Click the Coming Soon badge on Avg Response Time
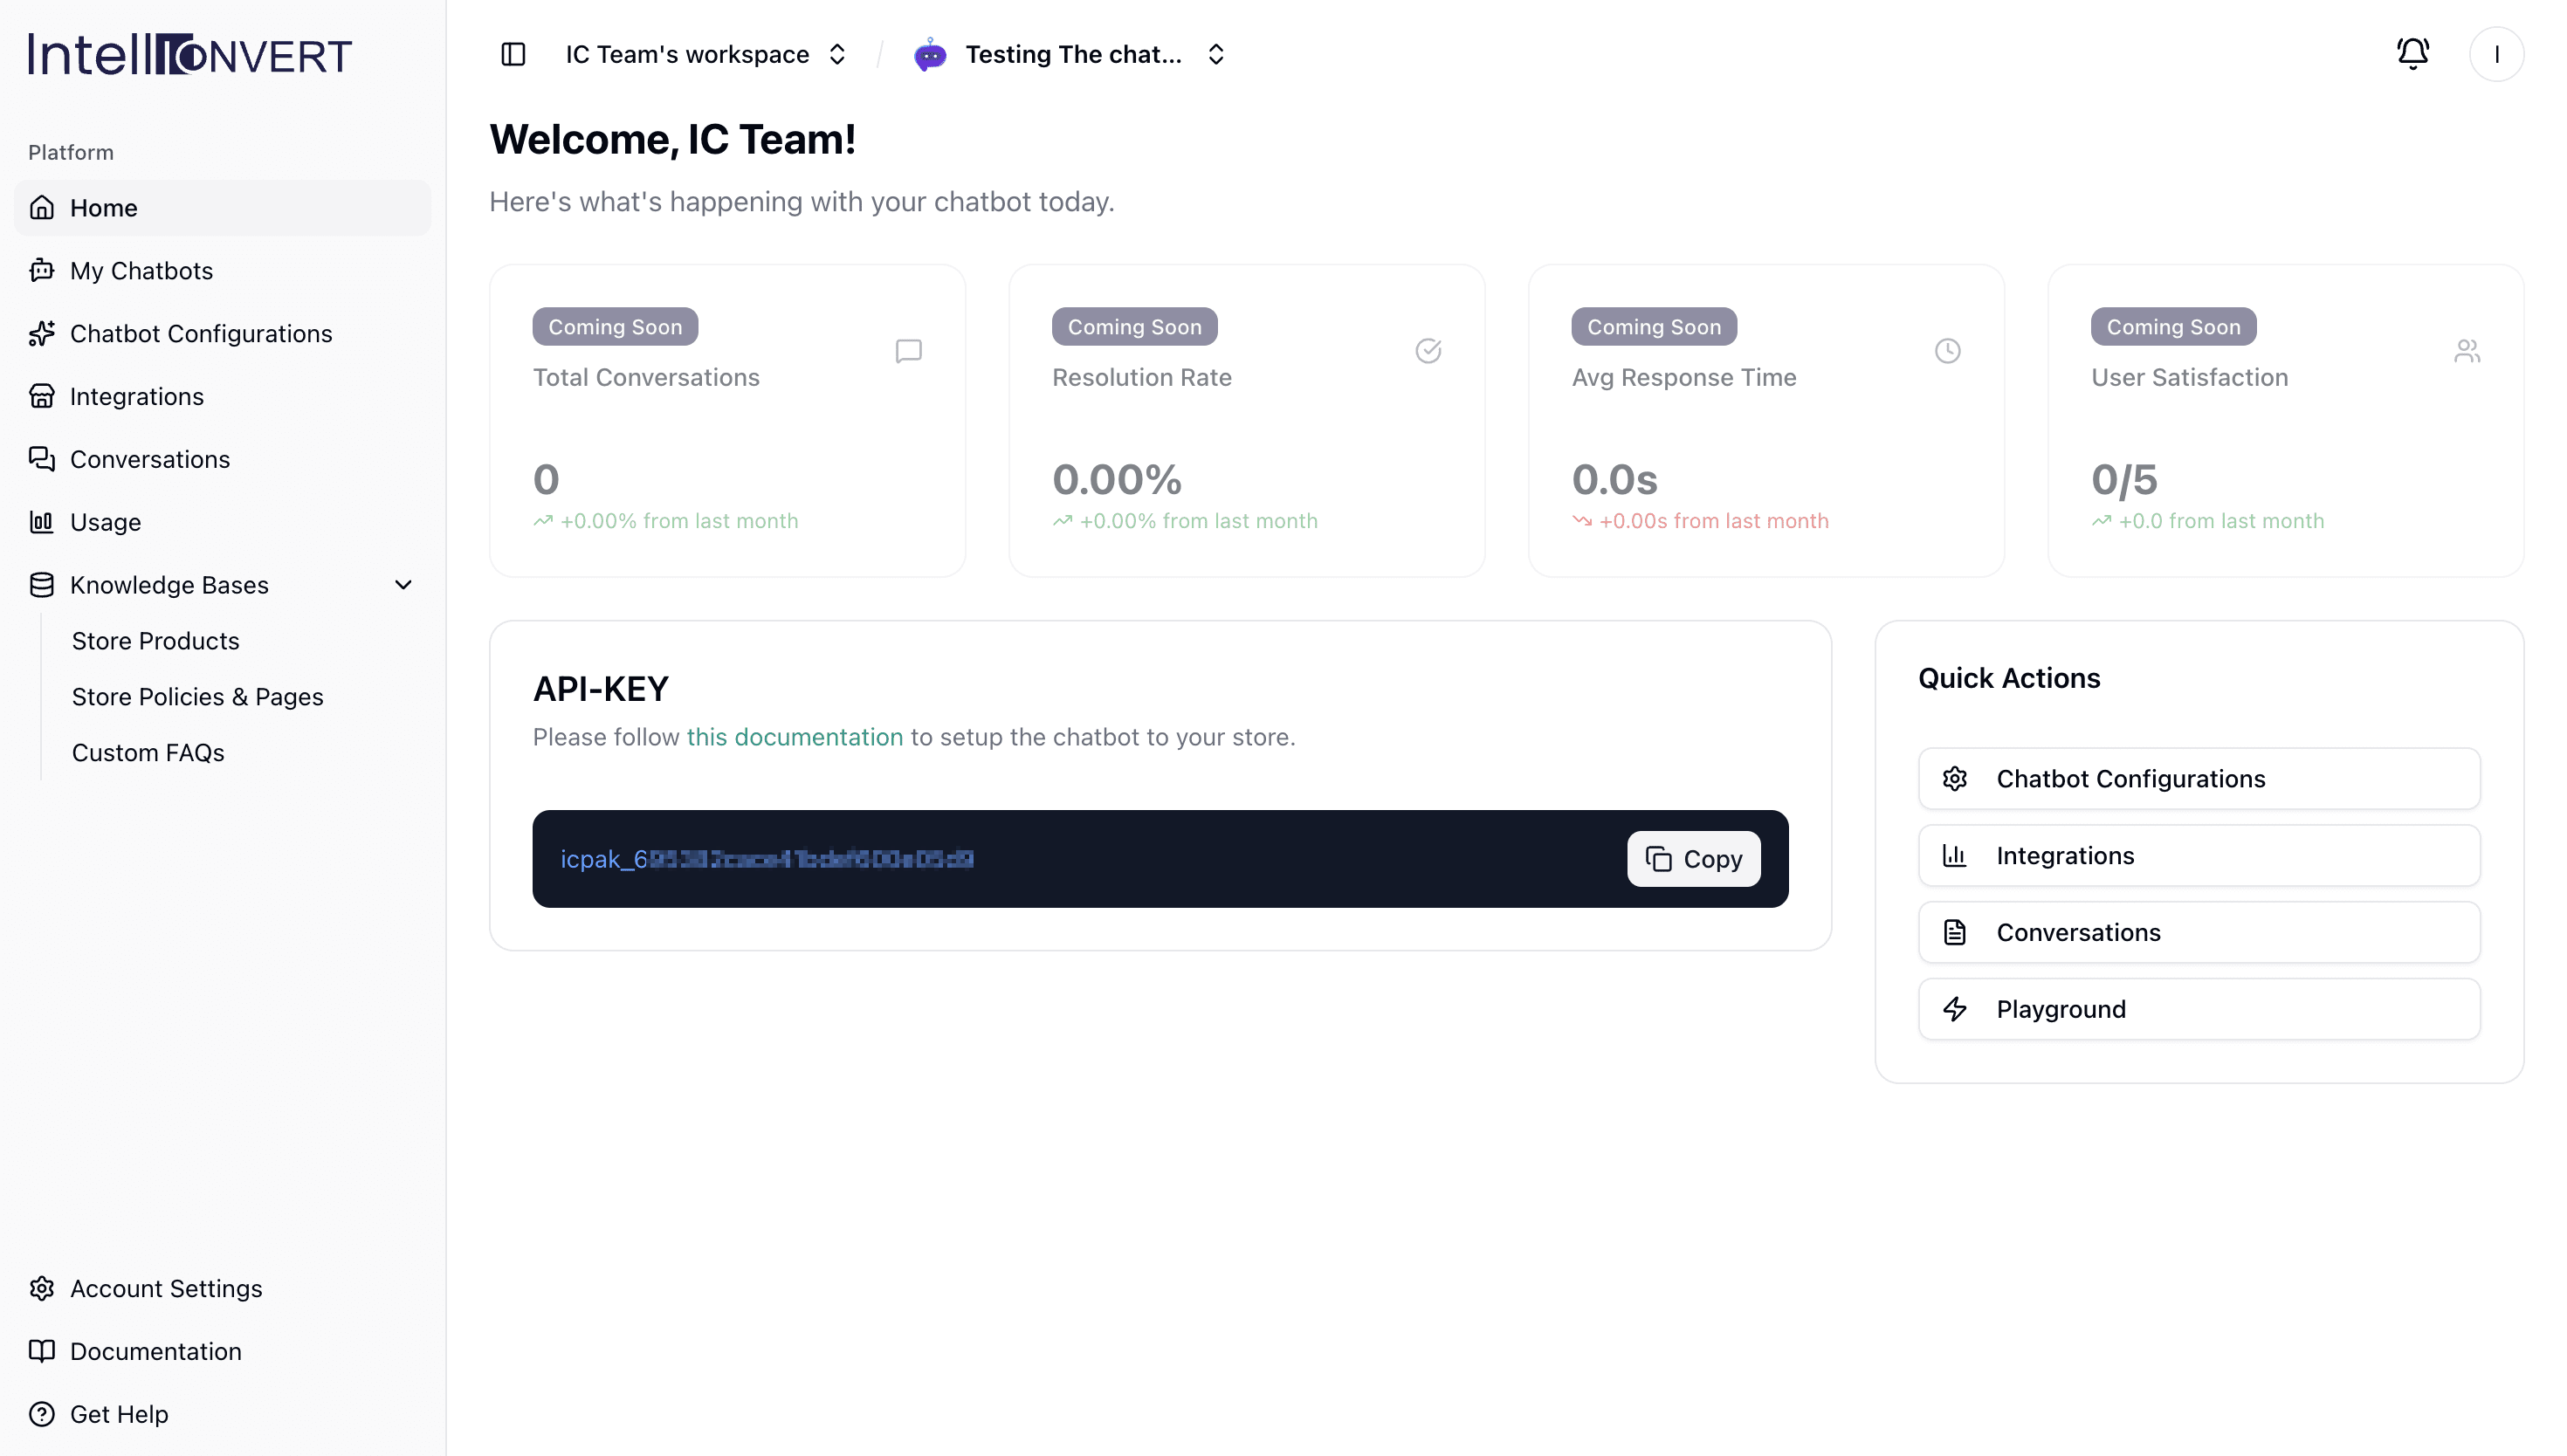The image size is (2567, 1456). (x=1654, y=327)
